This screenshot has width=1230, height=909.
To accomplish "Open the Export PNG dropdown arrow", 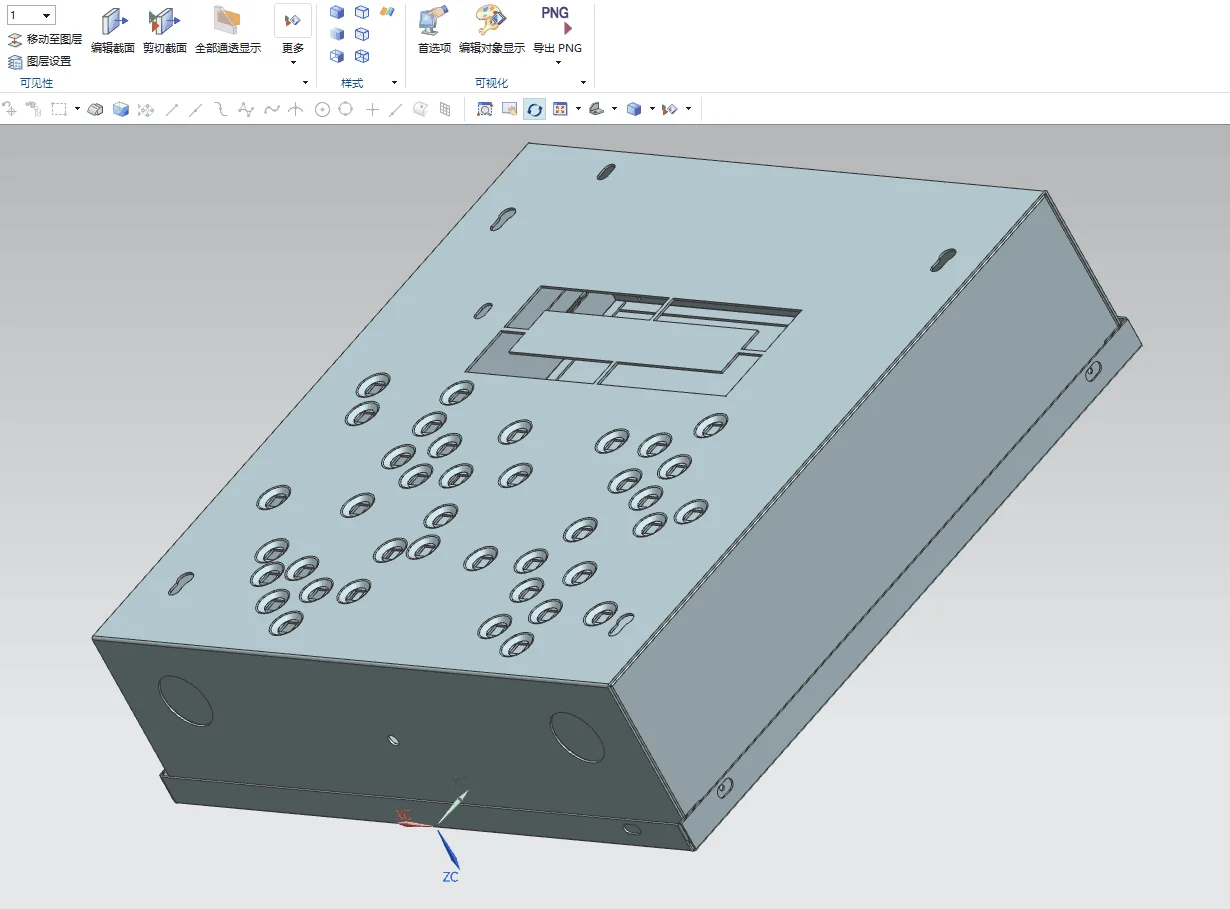I will [557, 63].
